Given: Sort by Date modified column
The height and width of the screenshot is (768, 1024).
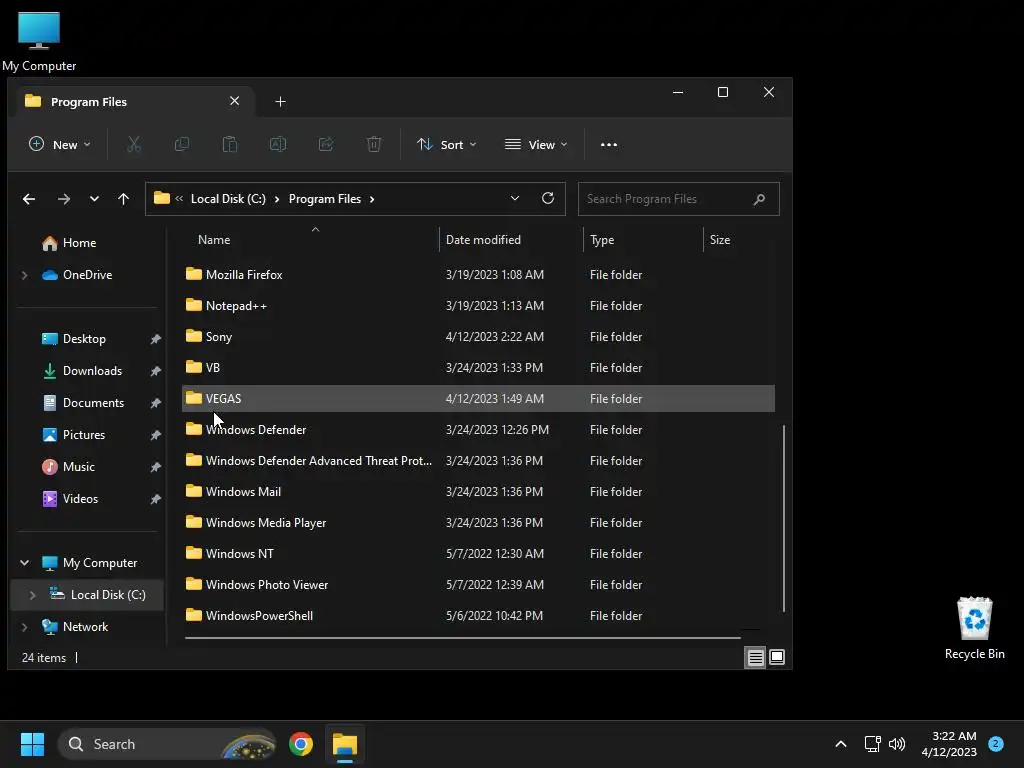Looking at the screenshot, I should [x=483, y=240].
